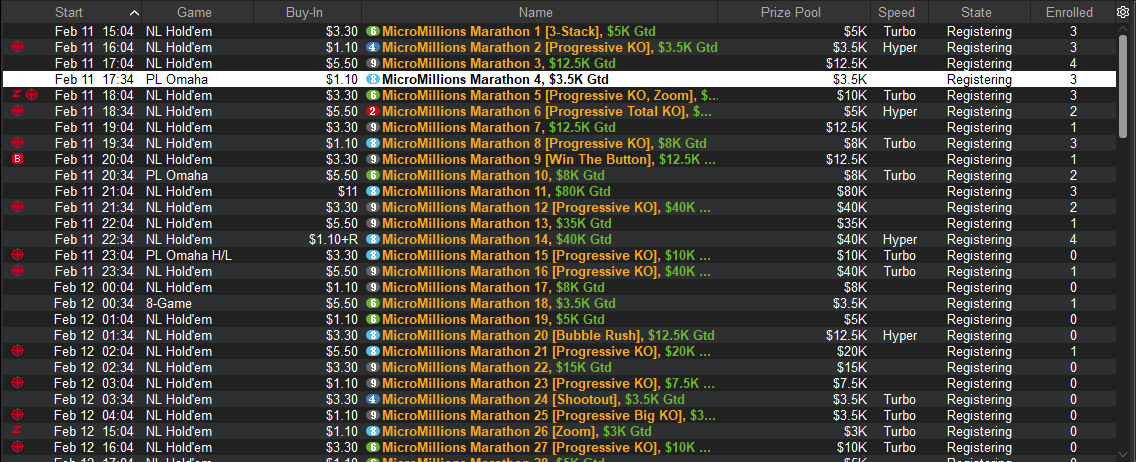The width and height of the screenshot is (1136, 462).
Task: Sort by the Buy-In column header
Action: click(304, 12)
